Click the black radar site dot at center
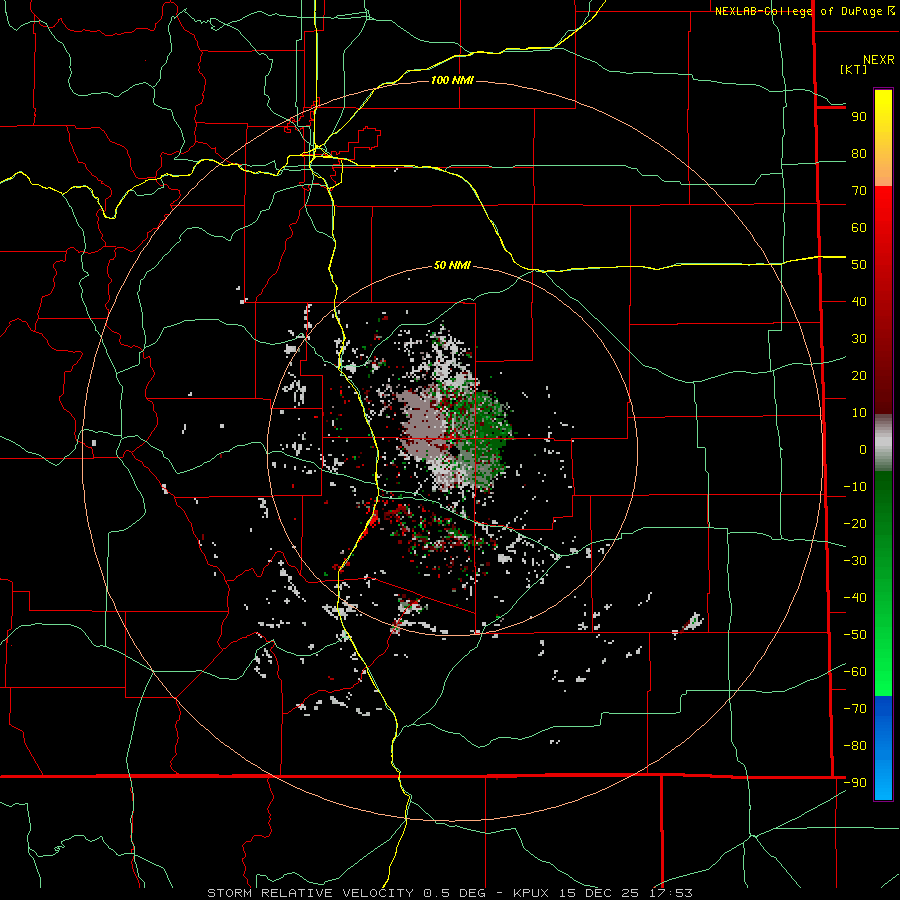900x900 pixels. [x=454, y=452]
